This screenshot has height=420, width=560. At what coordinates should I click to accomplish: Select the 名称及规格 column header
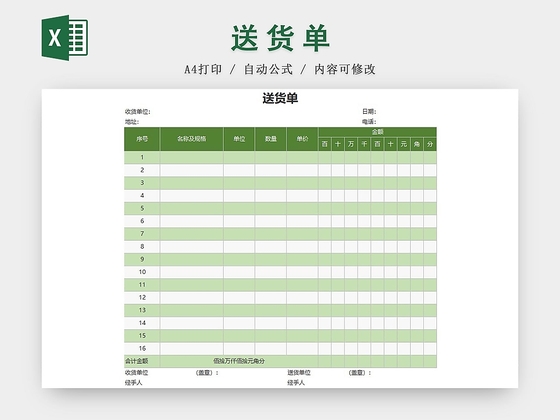pyautogui.click(x=192, y=139)
